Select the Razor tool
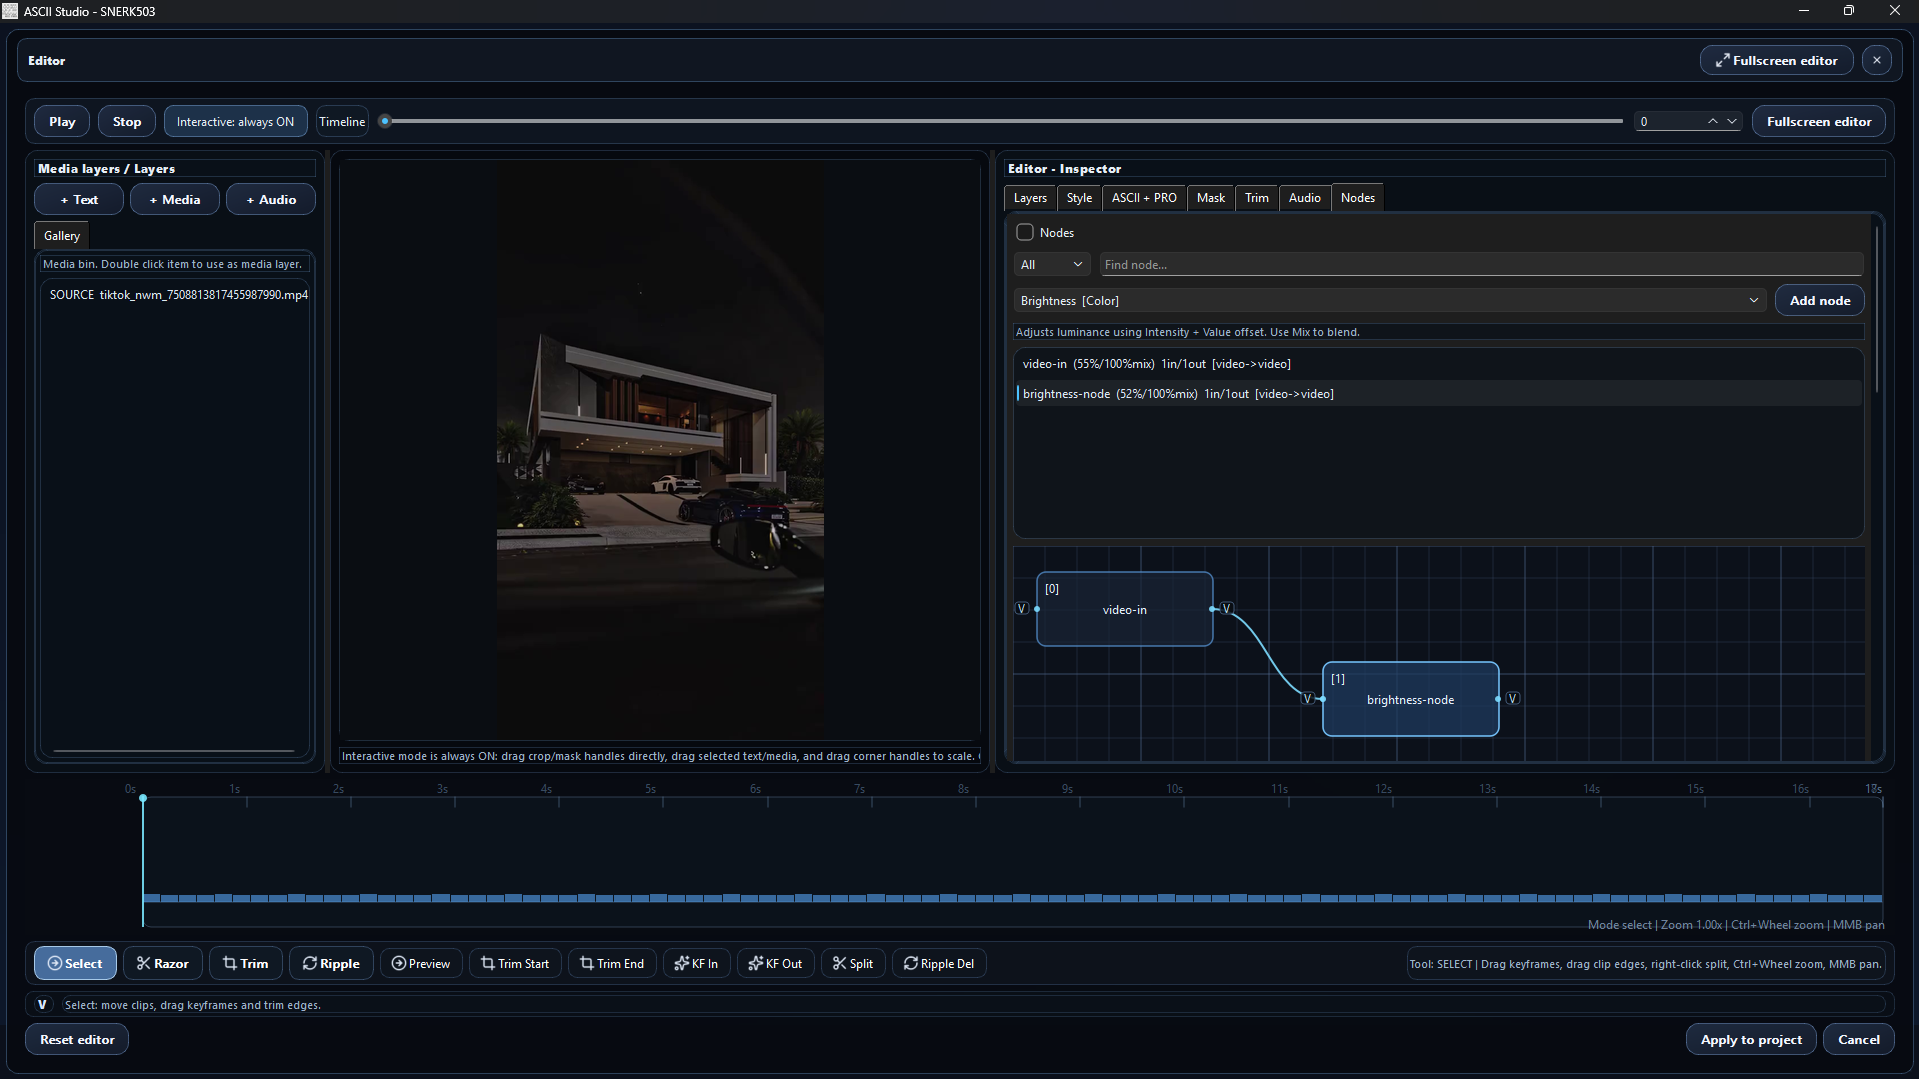This screenshot has height=1079, width=1919. [x=162, y=962]
